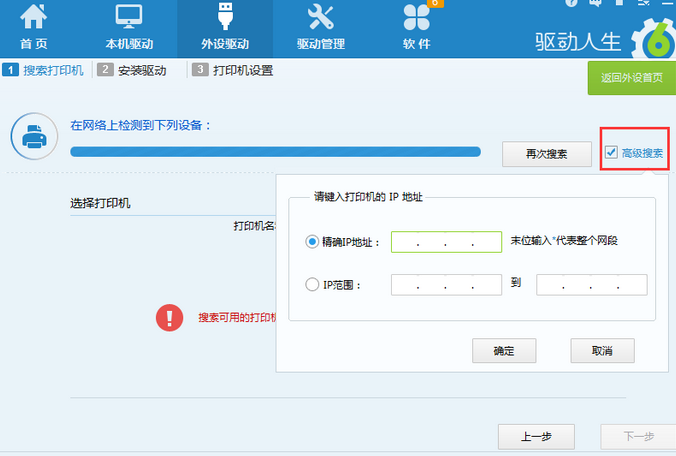Uncheck the 高级搜索 checkbox
Screen dimensions: 676x456
pos(611,153)
